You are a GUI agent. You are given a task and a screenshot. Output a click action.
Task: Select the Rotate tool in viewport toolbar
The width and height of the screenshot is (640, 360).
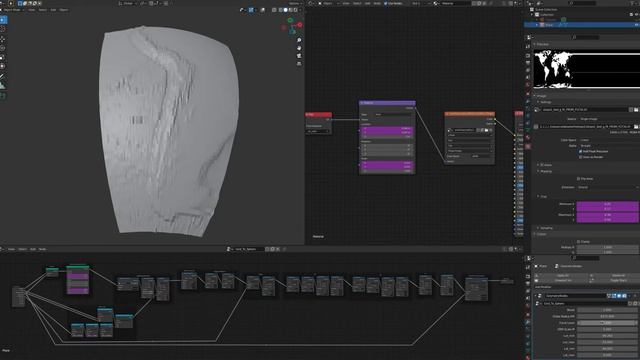point(2,48)
